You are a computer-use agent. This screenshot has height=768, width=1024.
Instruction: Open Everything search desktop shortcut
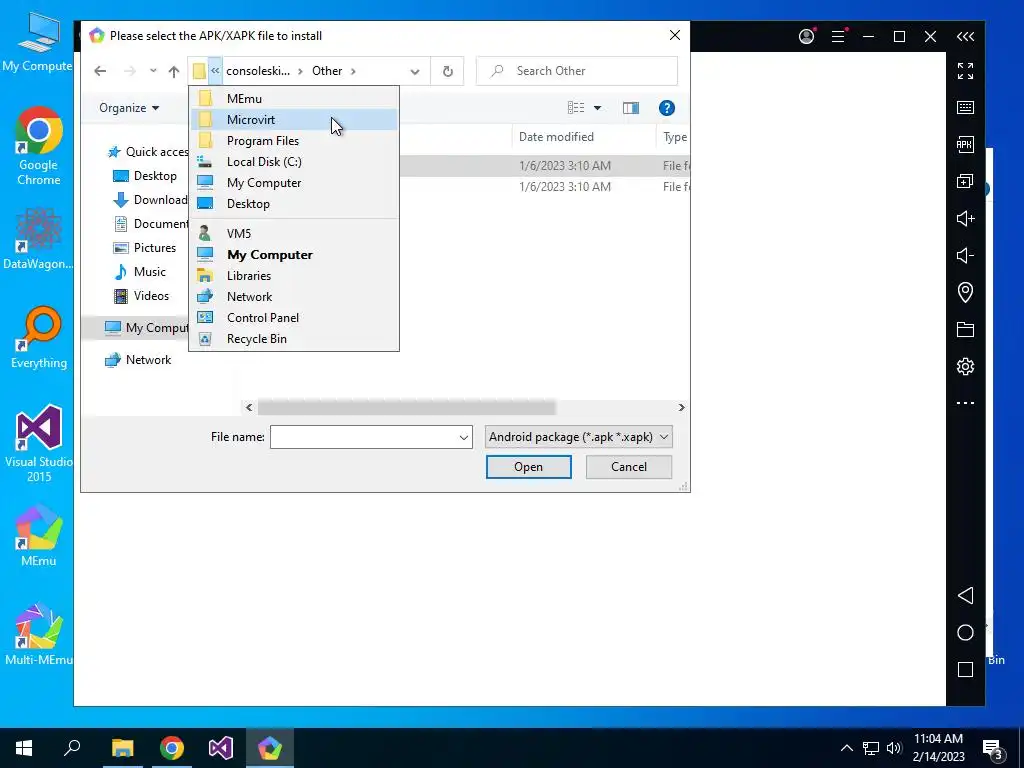(x=39, y=337)
